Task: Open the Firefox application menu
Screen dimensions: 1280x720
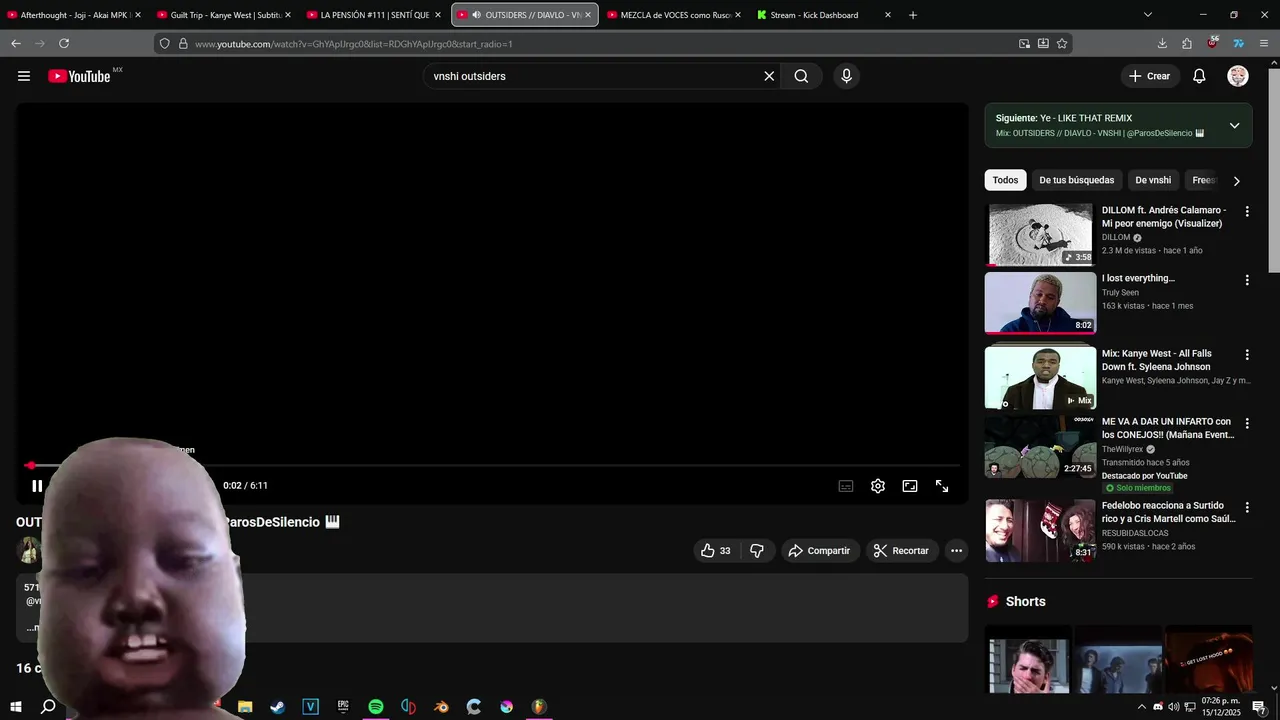Action: coord(1264,43)
